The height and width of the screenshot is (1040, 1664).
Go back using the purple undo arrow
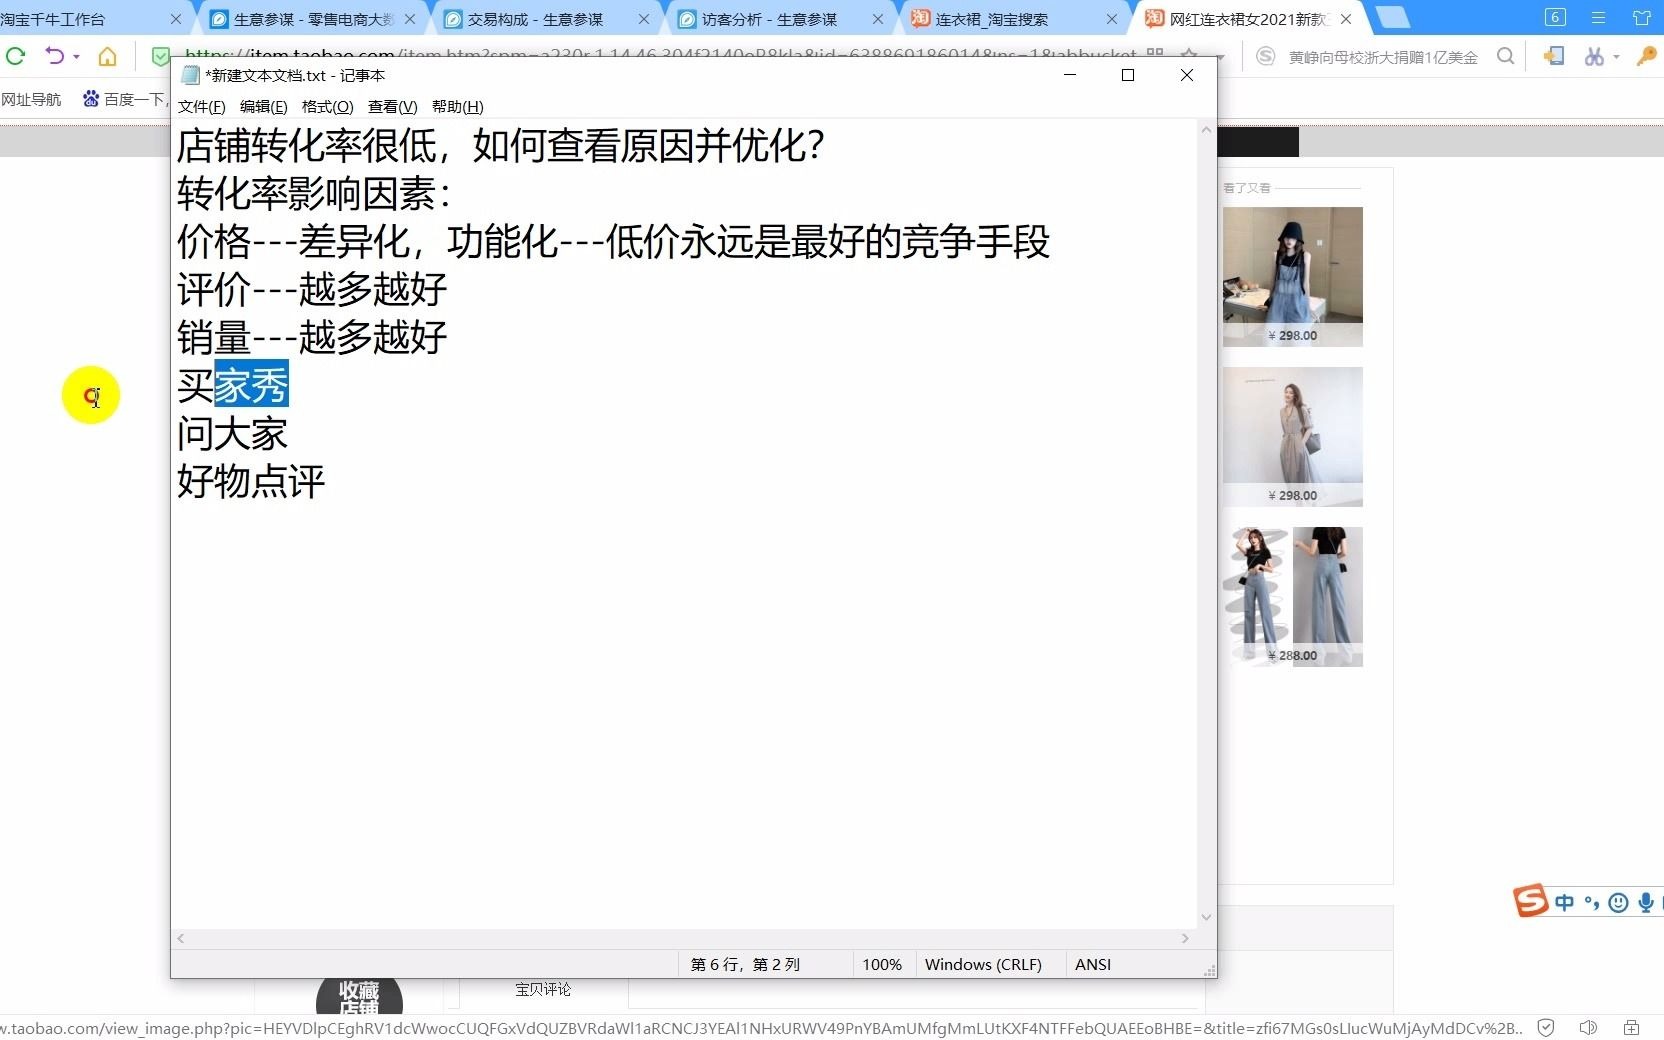(x=54, y=56)
